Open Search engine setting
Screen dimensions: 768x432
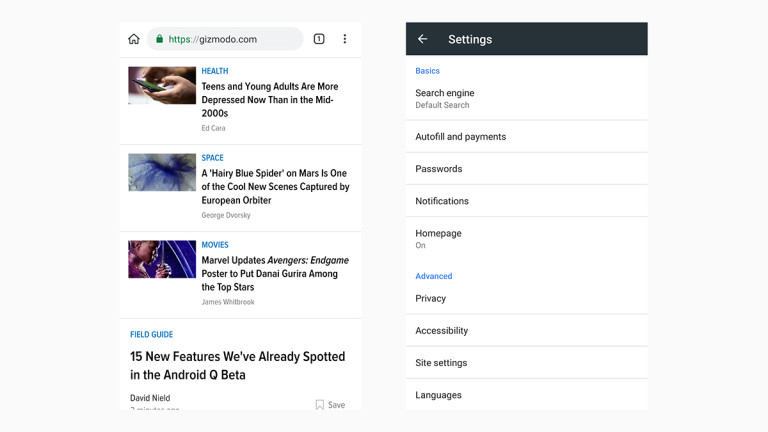527,98
